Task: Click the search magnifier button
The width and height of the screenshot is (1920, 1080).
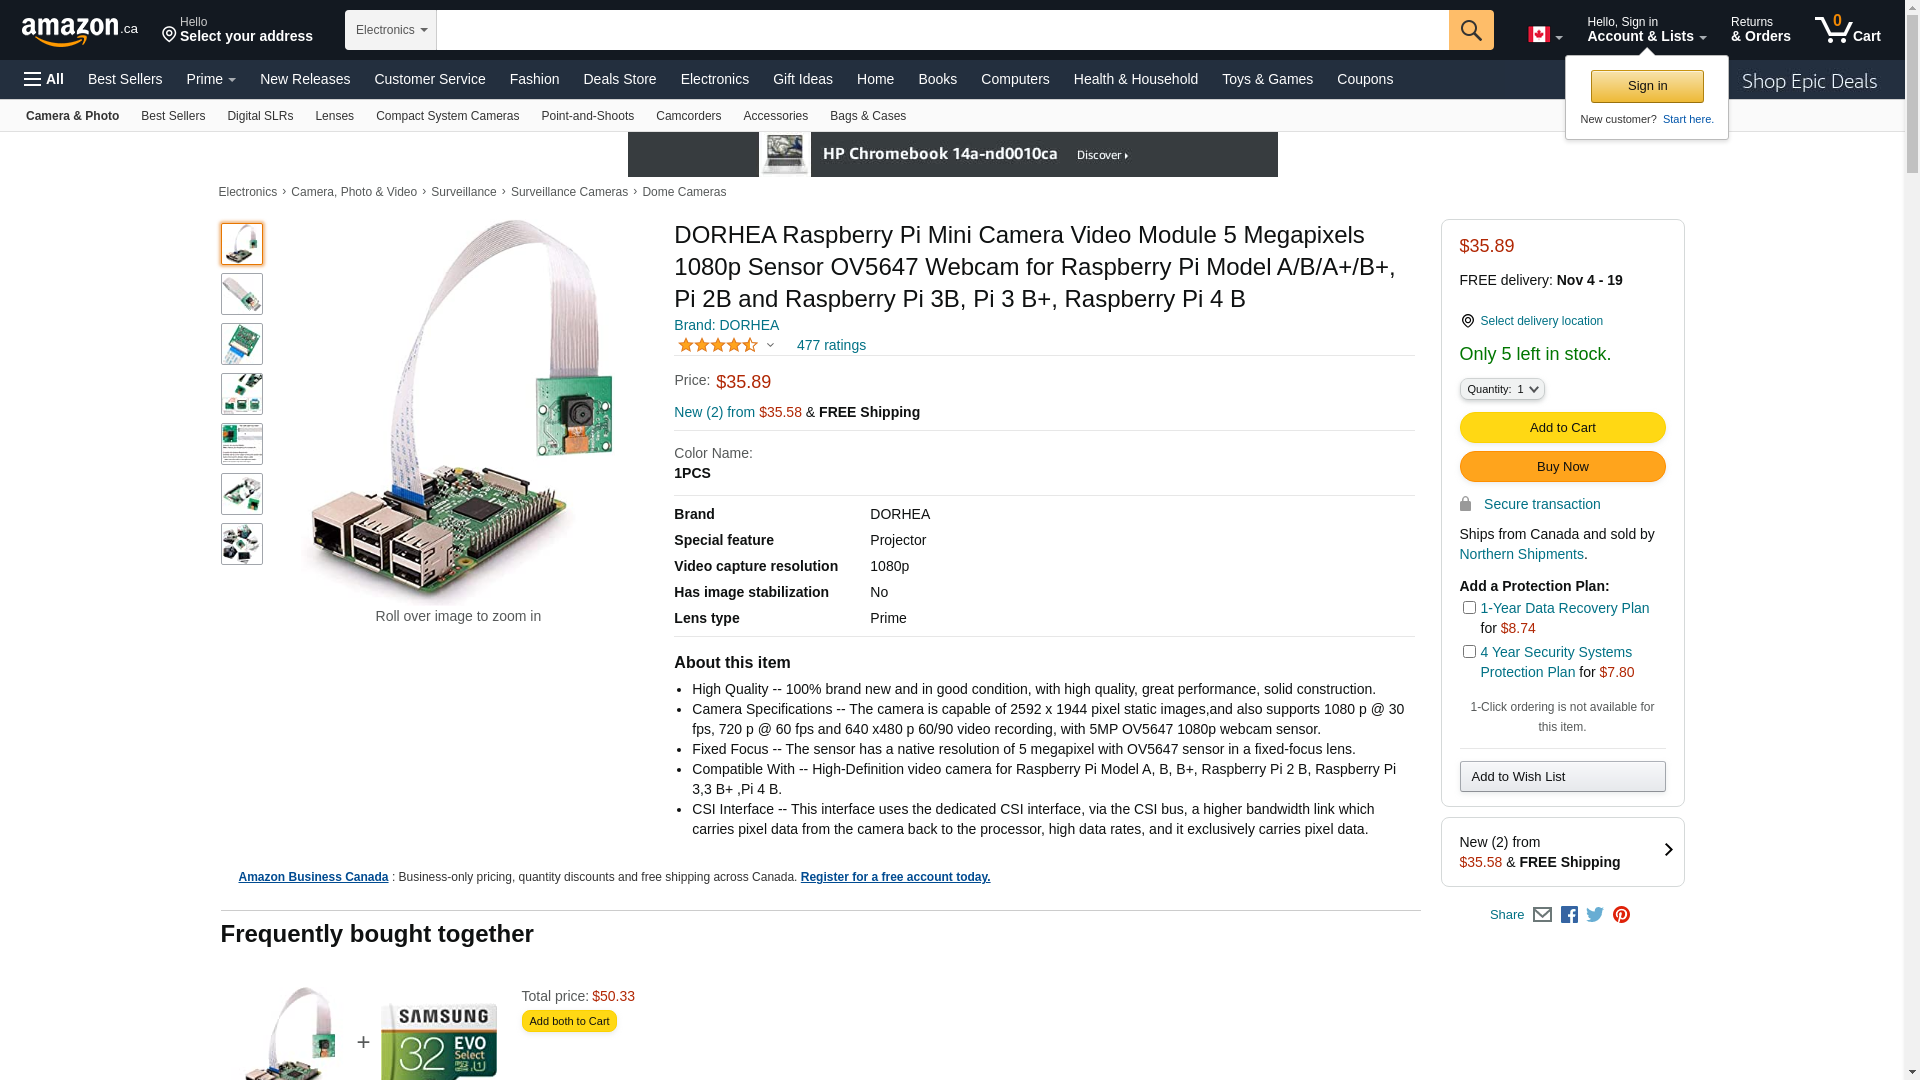Action: pyautogui.click(x=1471, y=30)
